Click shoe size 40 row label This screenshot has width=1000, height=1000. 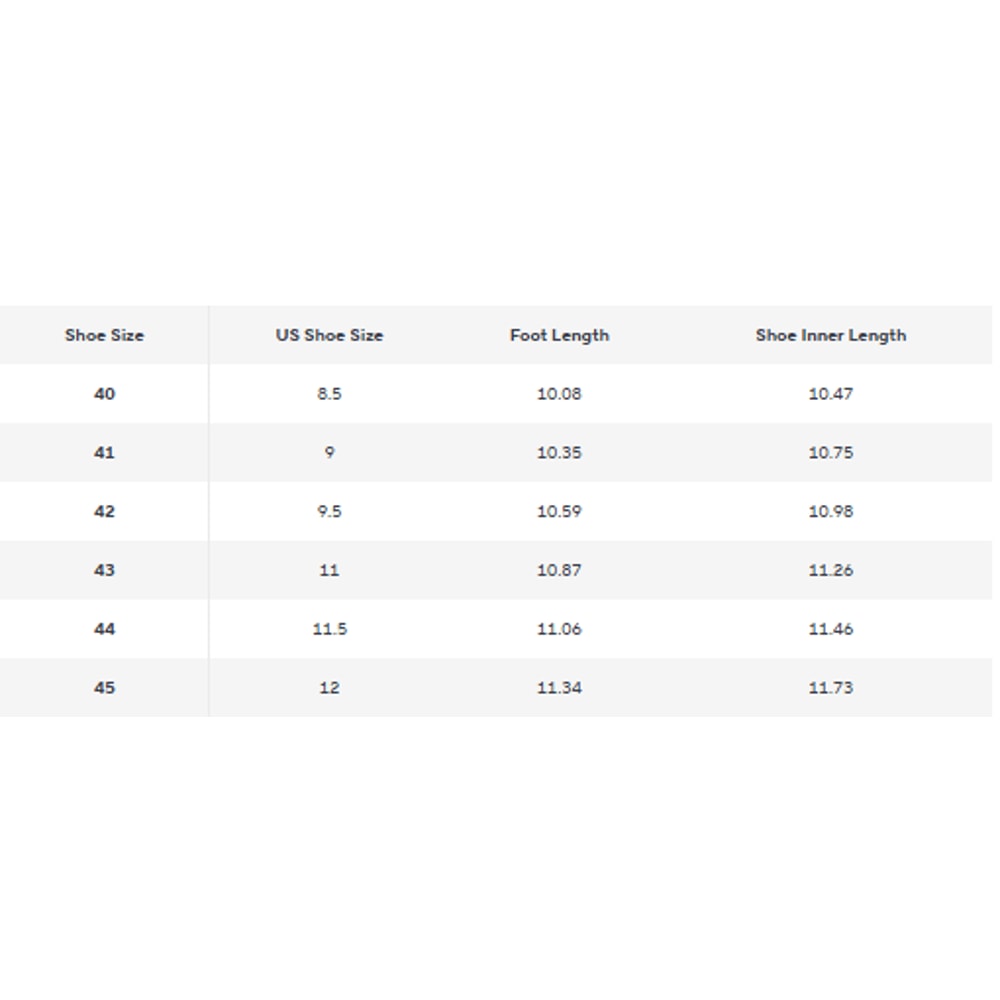(x=104, y=394)
